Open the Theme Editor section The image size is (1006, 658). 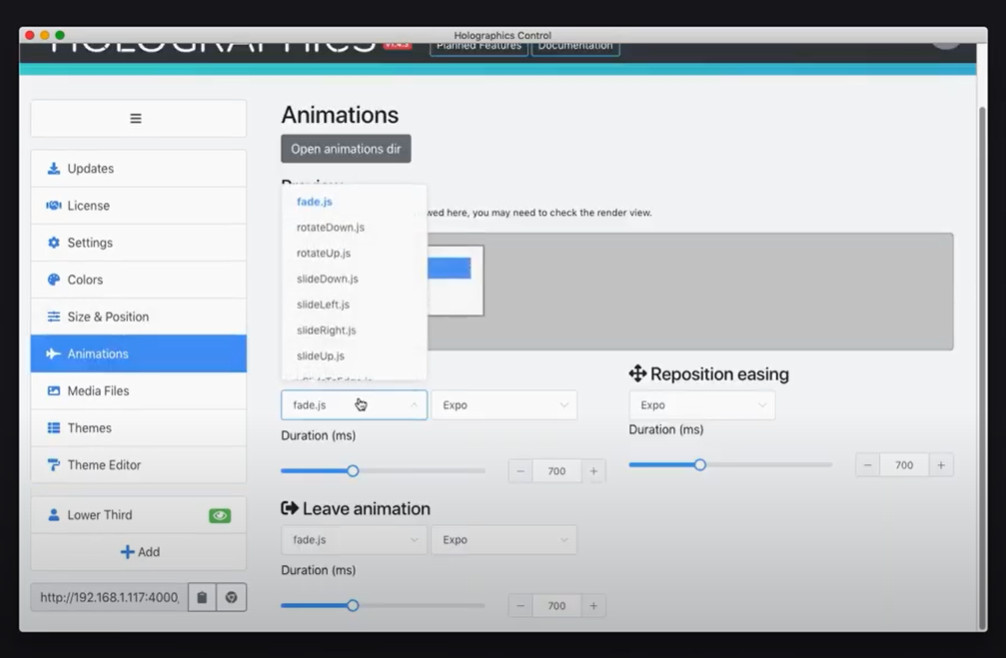click(138, 466)
